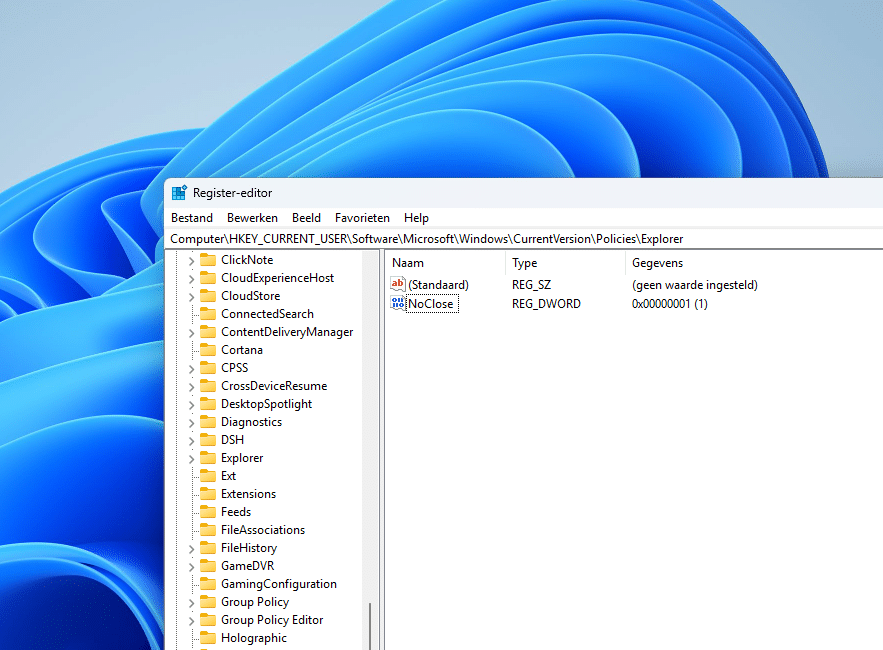883x650 pixels.
Task: Expand the ClickNote key
Action: [x=190, y=259]
